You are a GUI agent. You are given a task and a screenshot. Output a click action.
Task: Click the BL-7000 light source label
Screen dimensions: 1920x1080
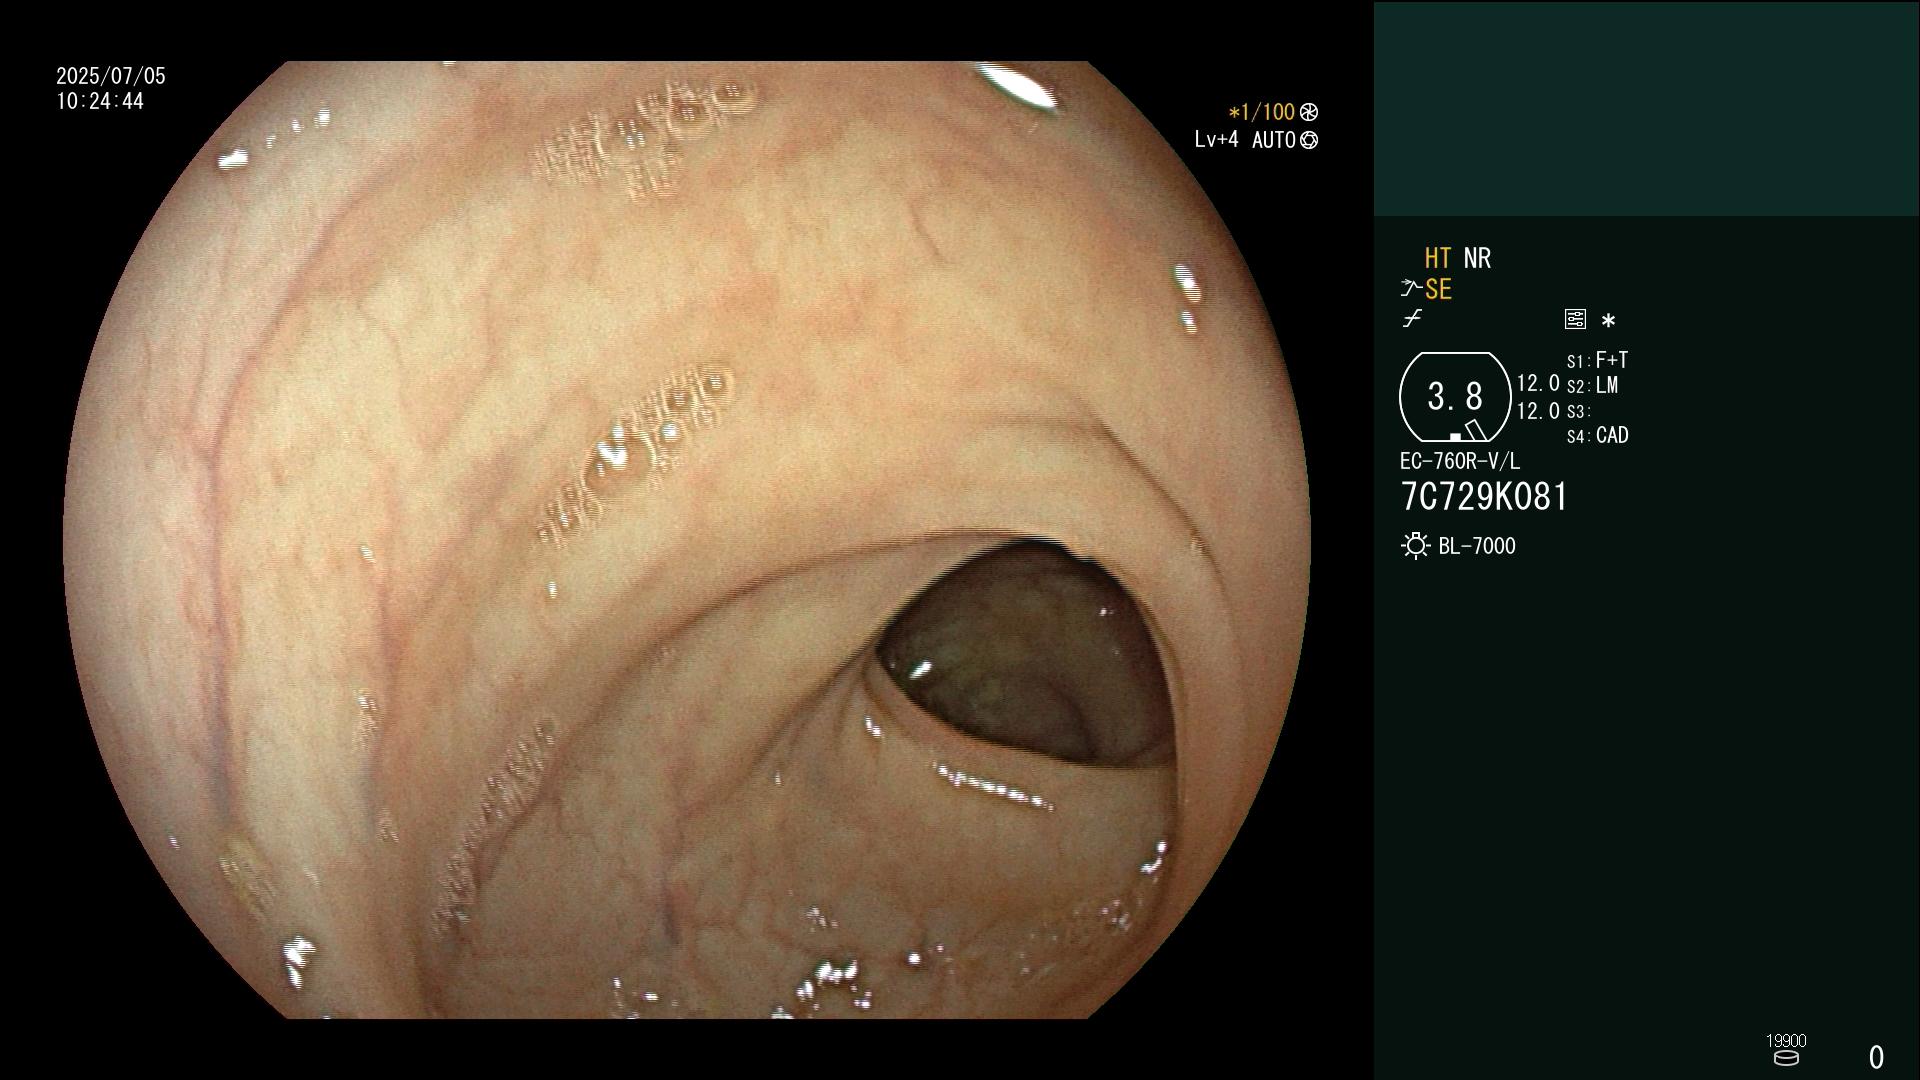(1477, 546)
